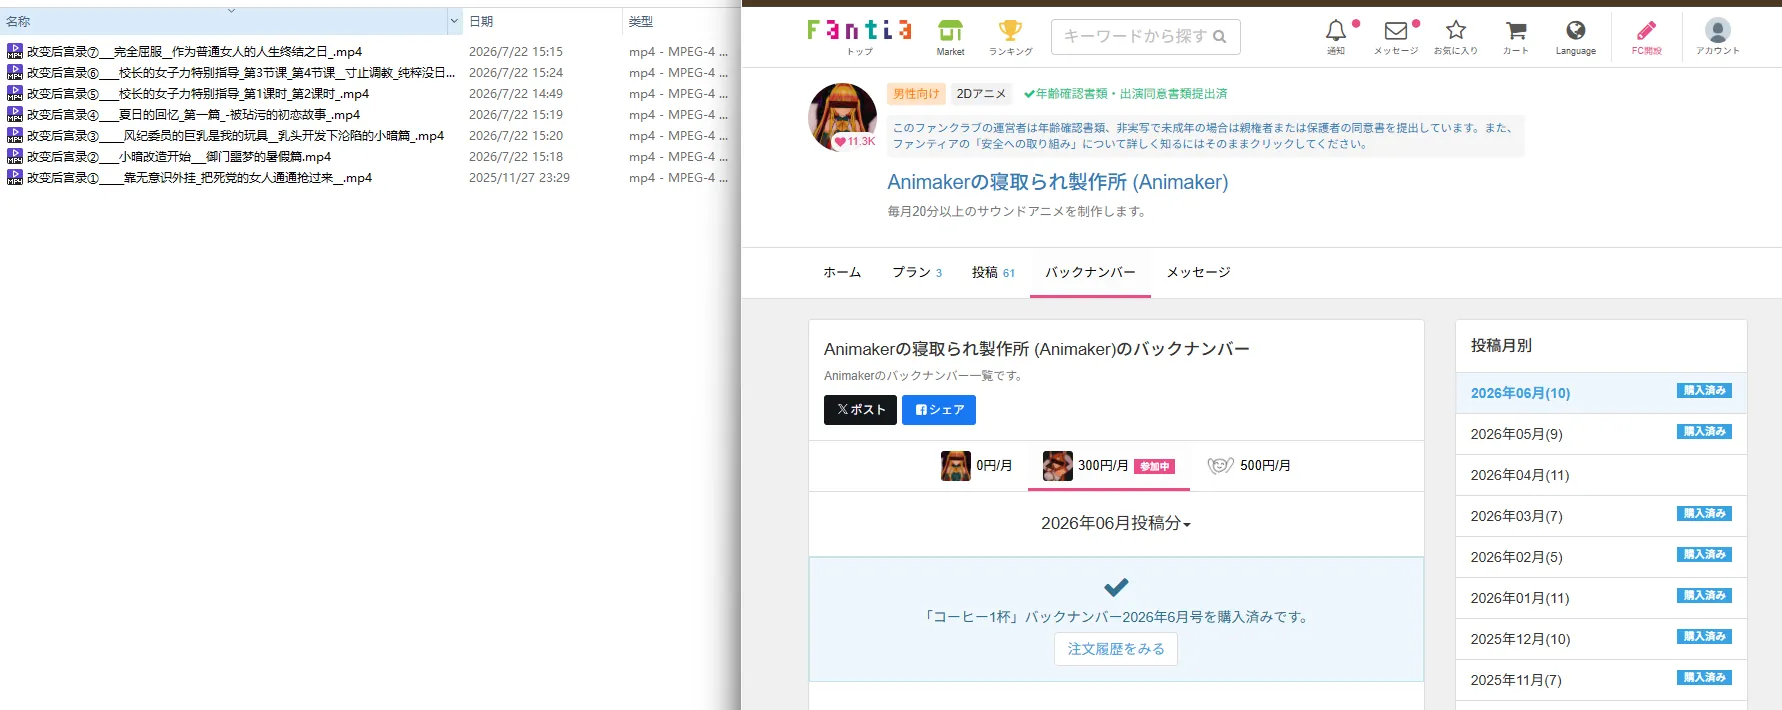Open the shopping cart icon
This screenshot has width=1782, height=710.
(x=1516, y=31)
